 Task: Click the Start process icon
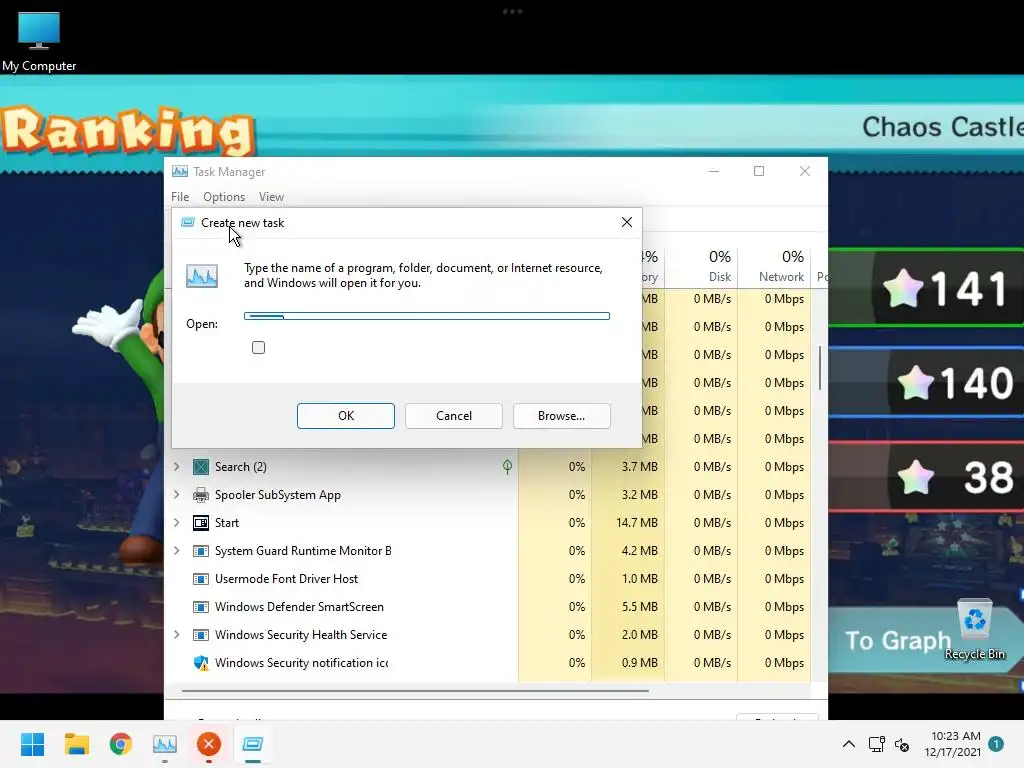201,523
